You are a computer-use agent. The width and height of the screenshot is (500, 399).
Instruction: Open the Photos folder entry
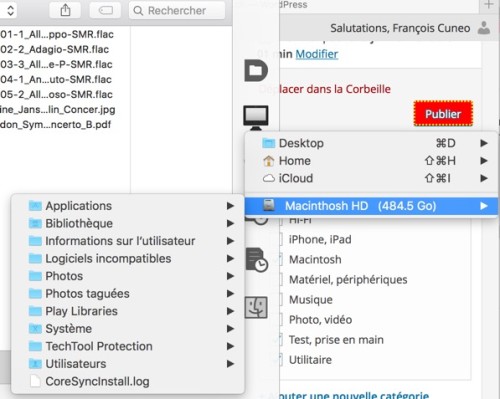(128, 276)
